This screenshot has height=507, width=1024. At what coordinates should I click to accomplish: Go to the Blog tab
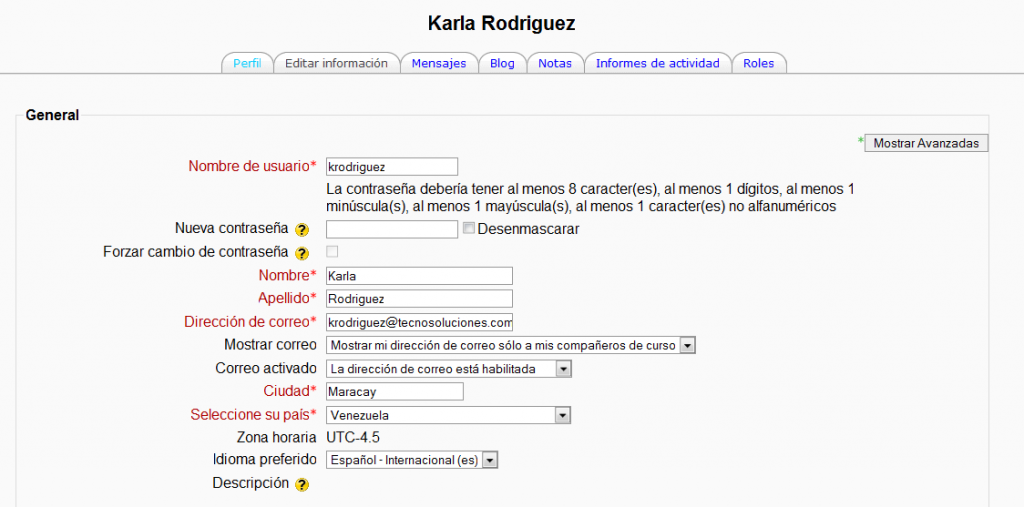click(502, 63)
